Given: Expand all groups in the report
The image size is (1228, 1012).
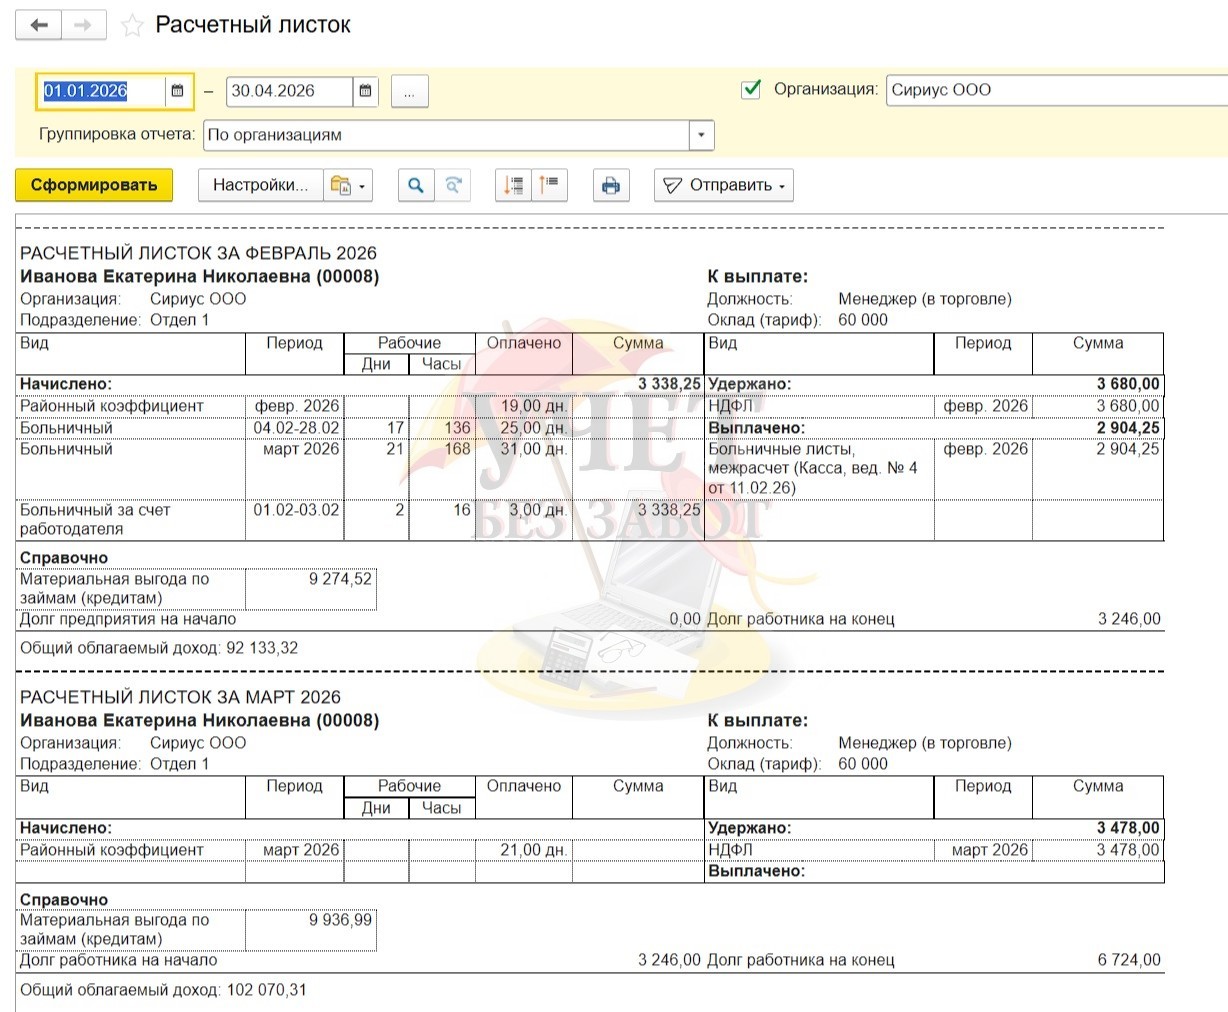Looking at the screenshot, I should pyautogui.click(x=513, y=185).
